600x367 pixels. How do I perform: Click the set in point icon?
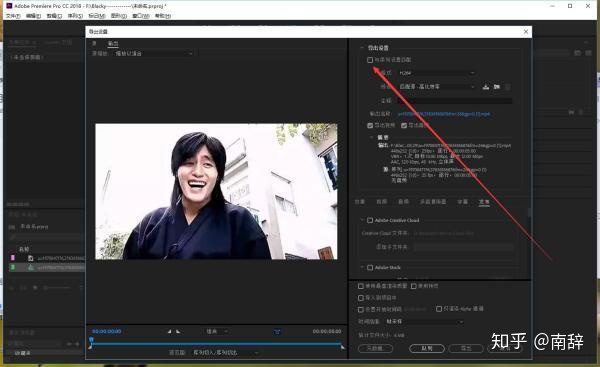[x=170, y=331]
